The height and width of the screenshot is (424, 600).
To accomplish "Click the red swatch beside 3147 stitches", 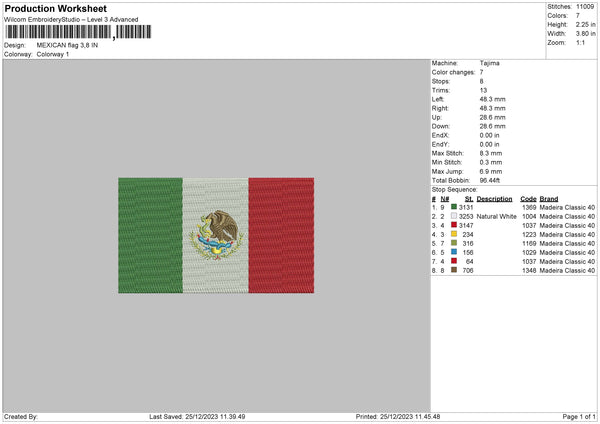I will [x=454, y=225].
